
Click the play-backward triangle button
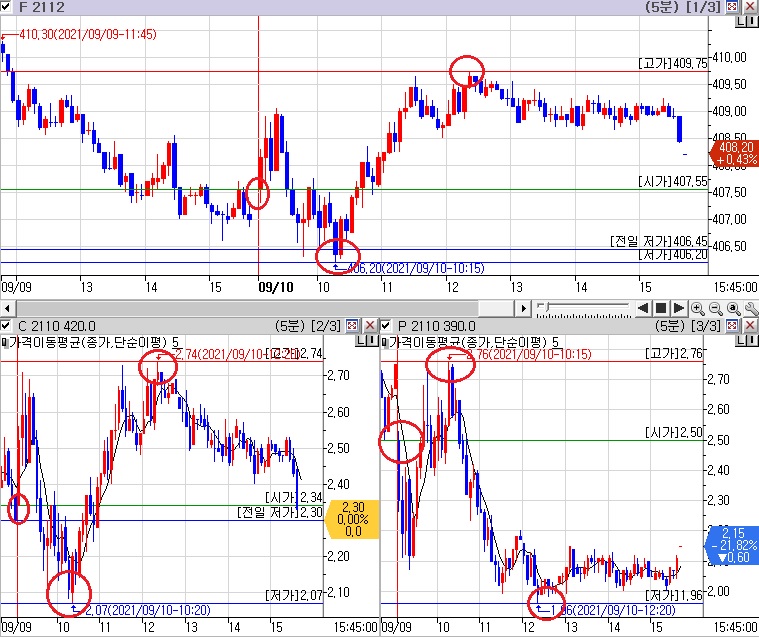643,308
